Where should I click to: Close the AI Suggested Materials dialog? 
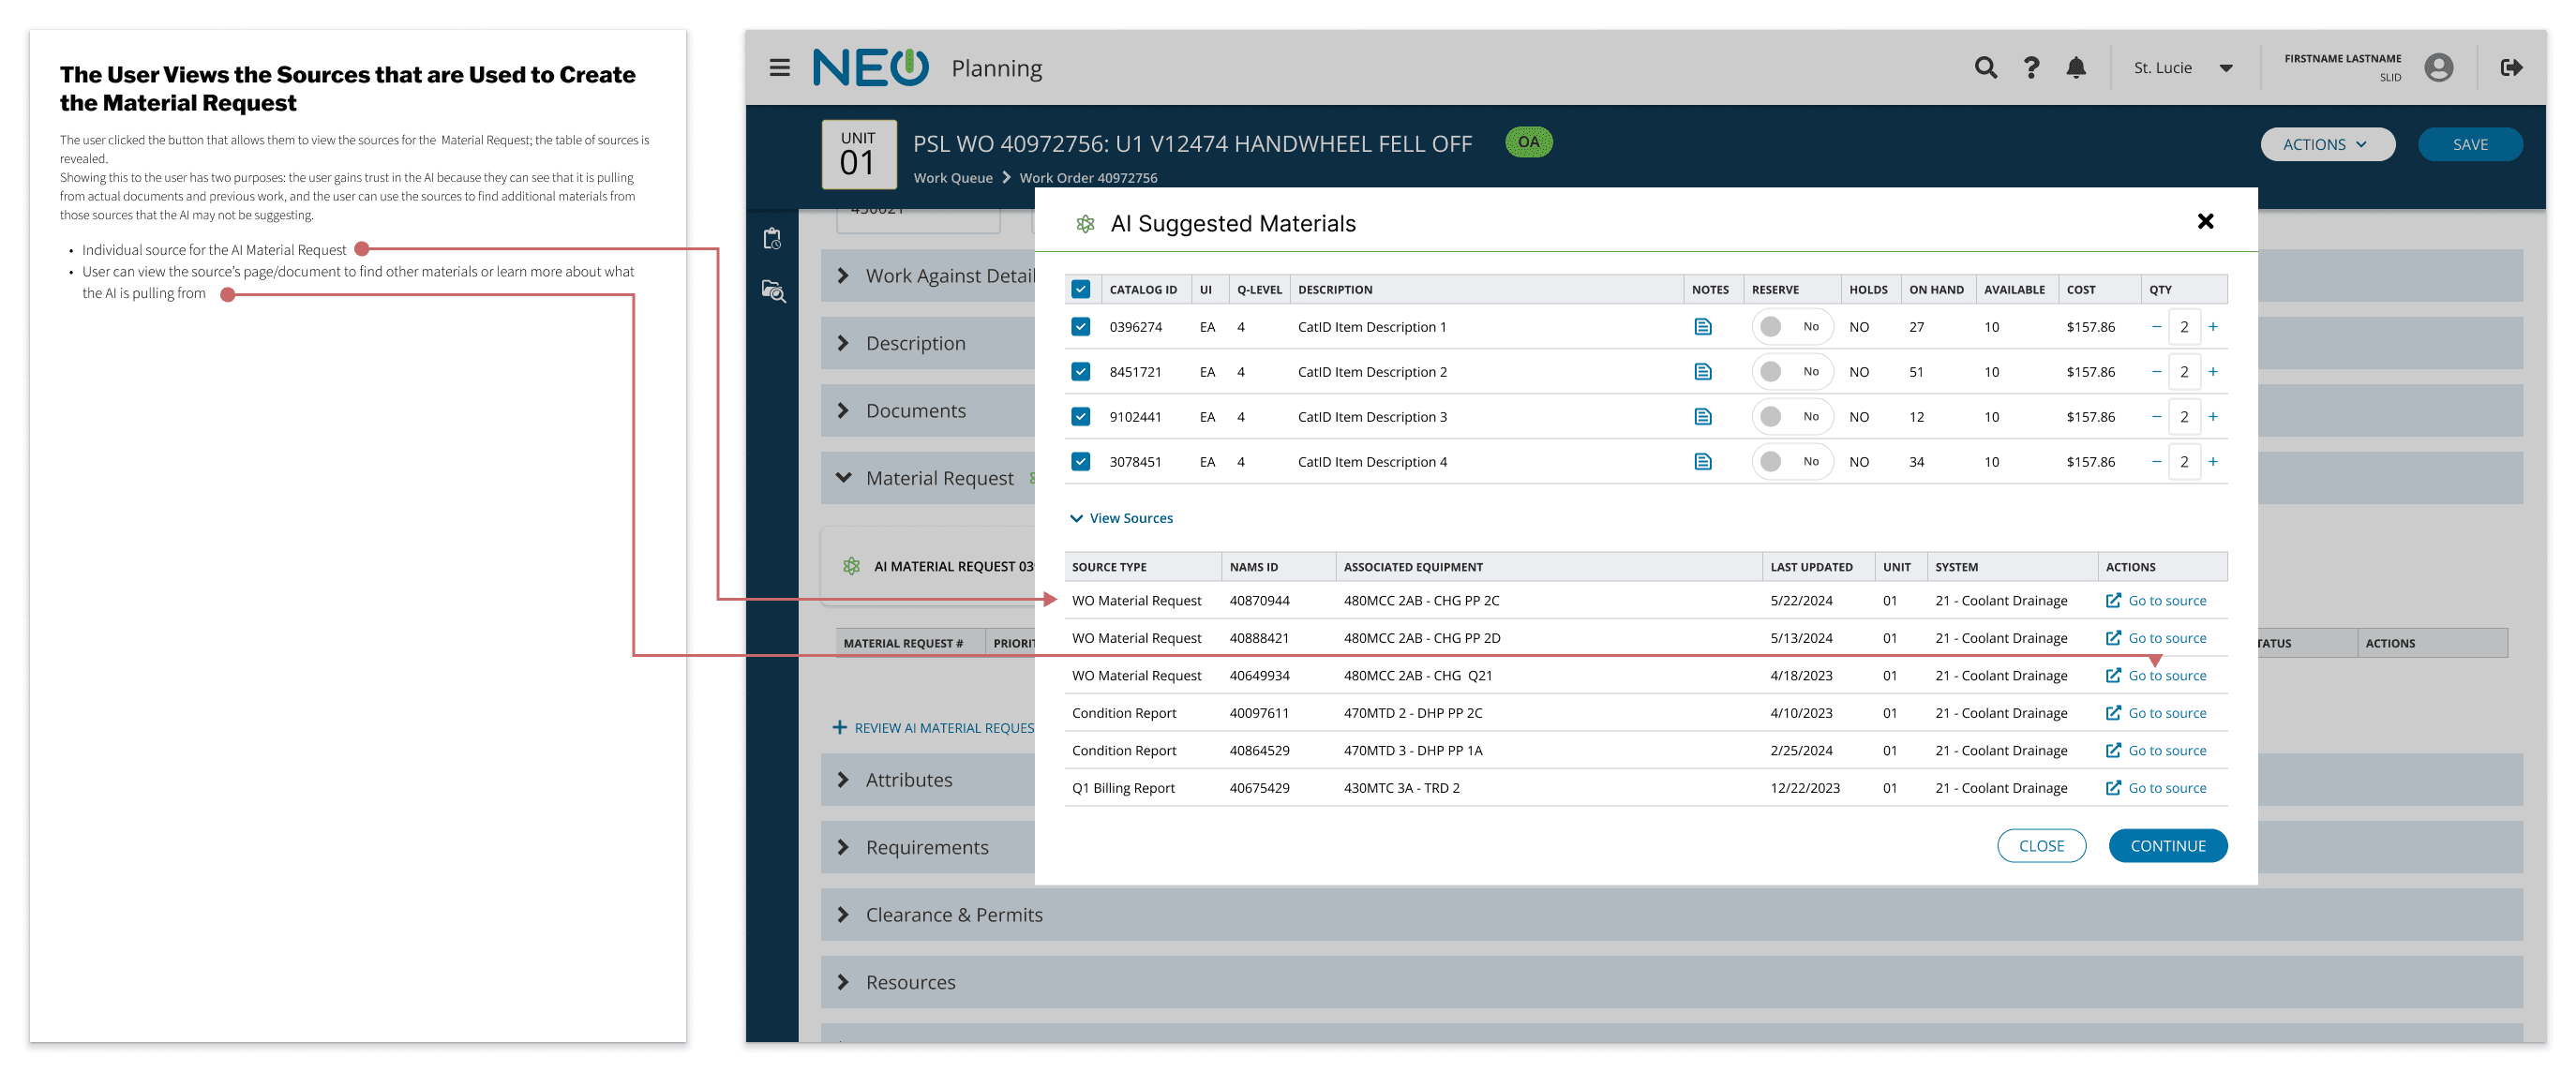[x=2204, y=222]
